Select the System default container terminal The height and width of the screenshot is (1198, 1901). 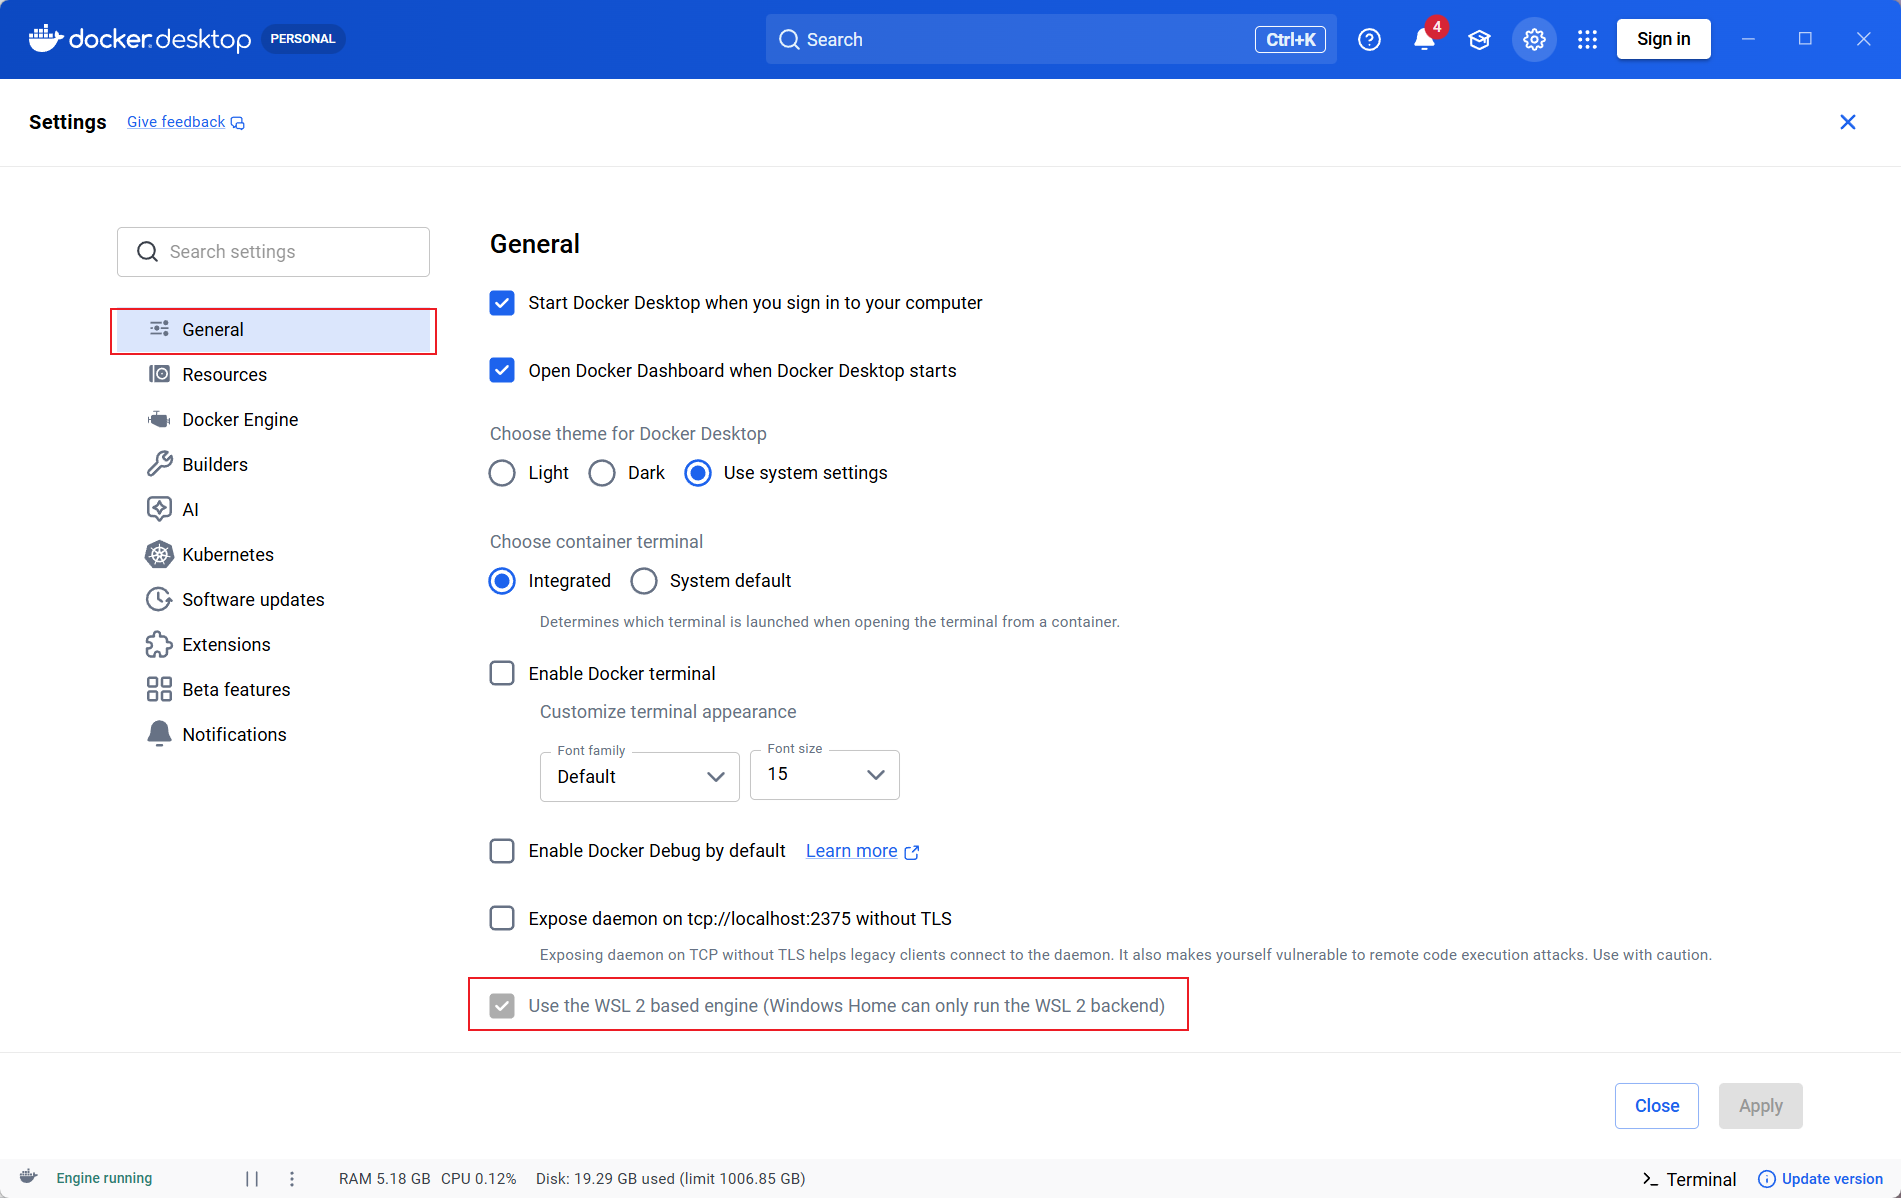coord(644,581)
